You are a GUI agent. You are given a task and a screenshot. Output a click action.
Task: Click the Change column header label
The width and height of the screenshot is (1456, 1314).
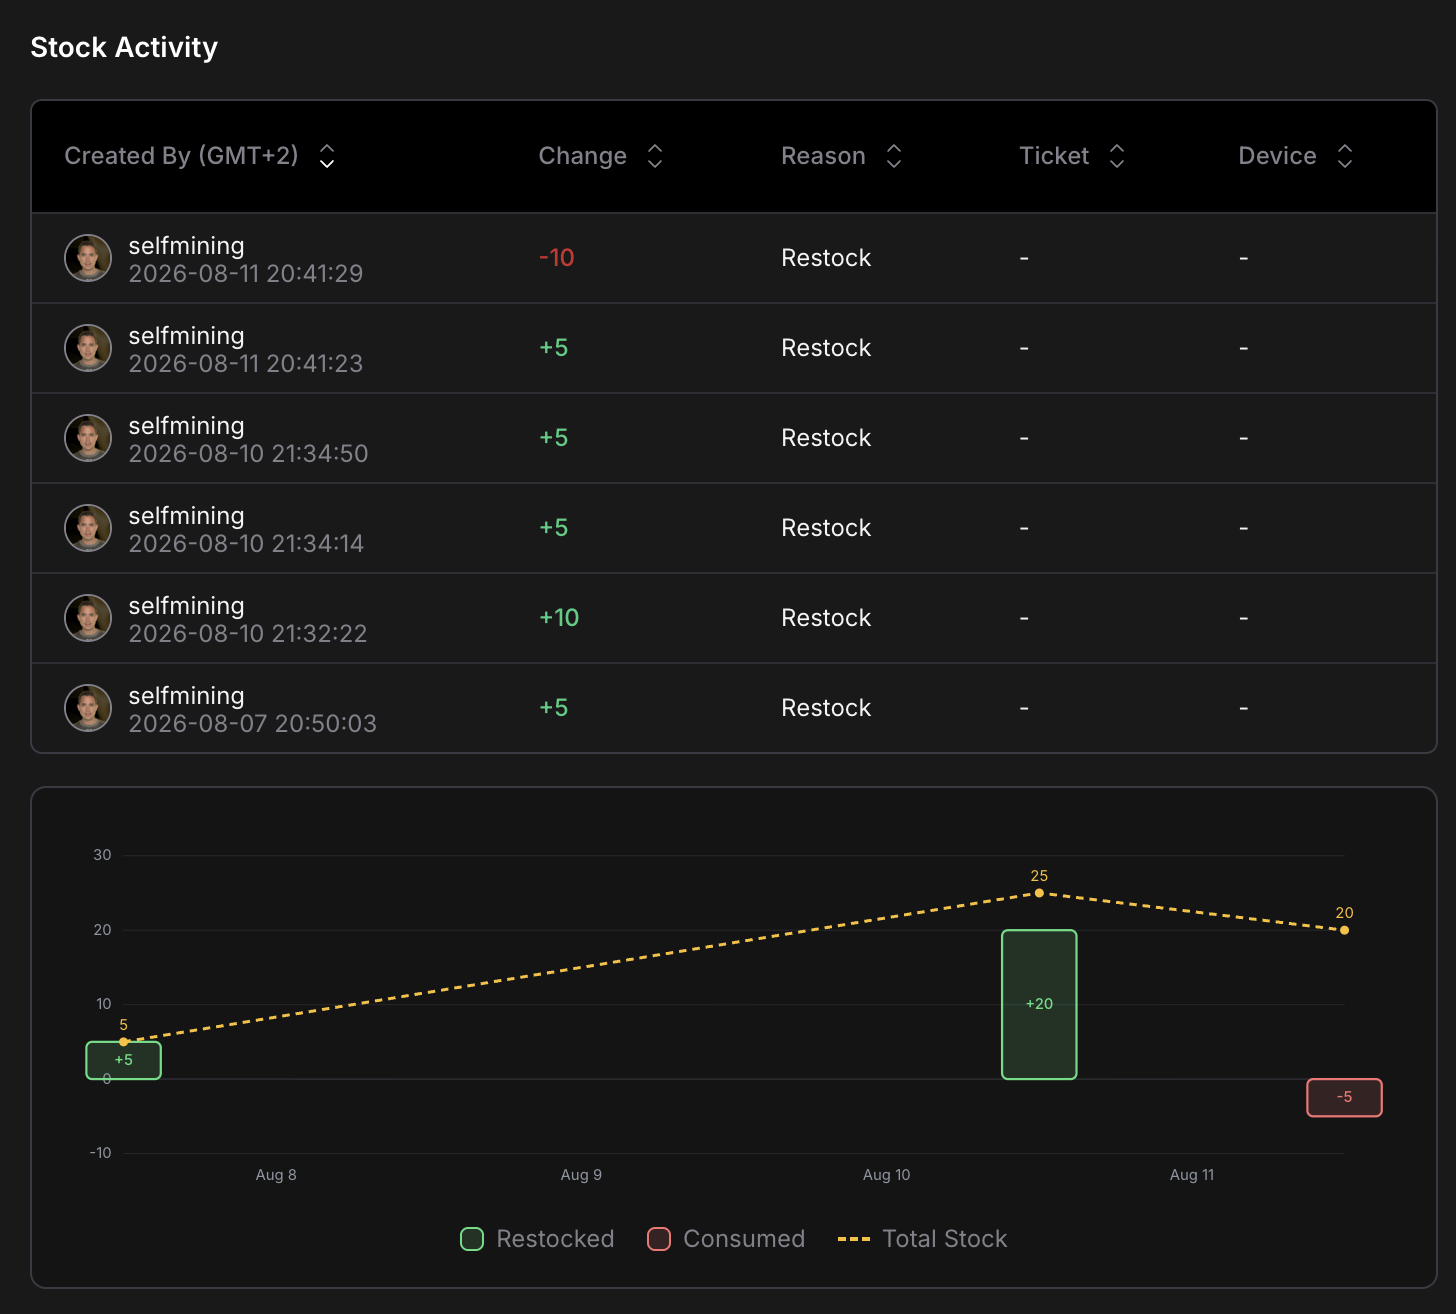tap(583, 156)
